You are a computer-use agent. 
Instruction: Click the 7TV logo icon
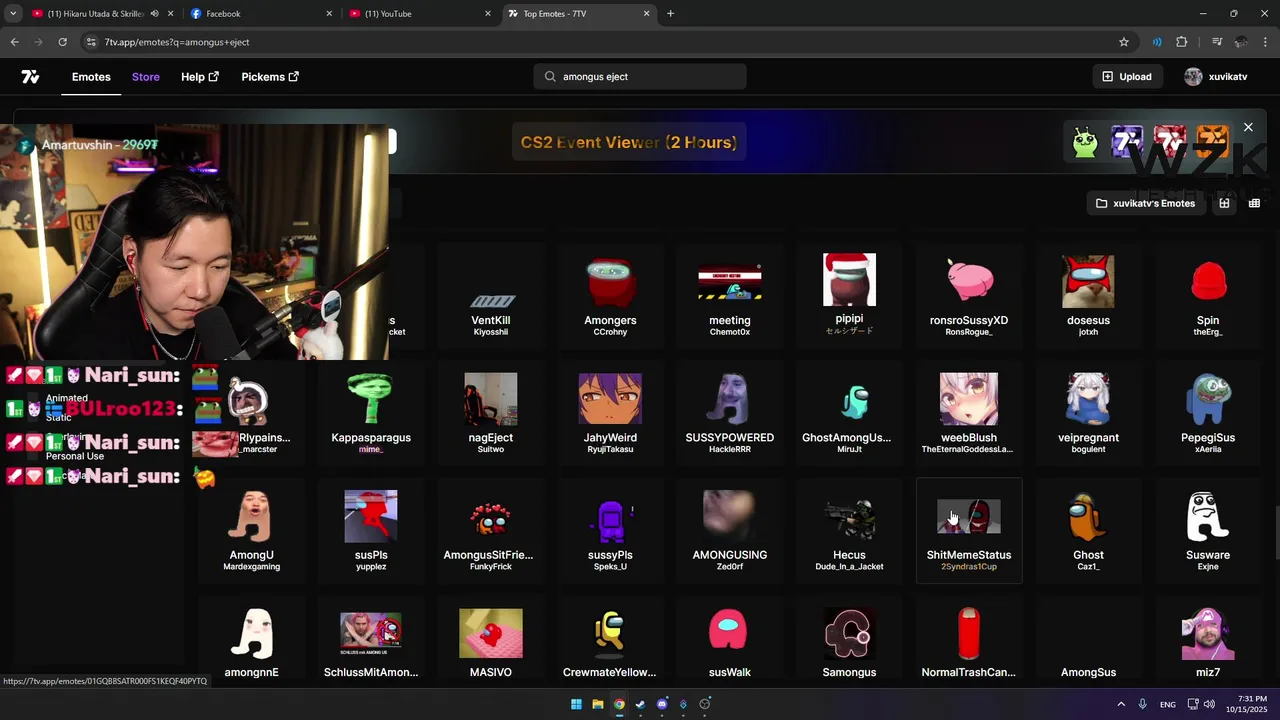point(30,77)
